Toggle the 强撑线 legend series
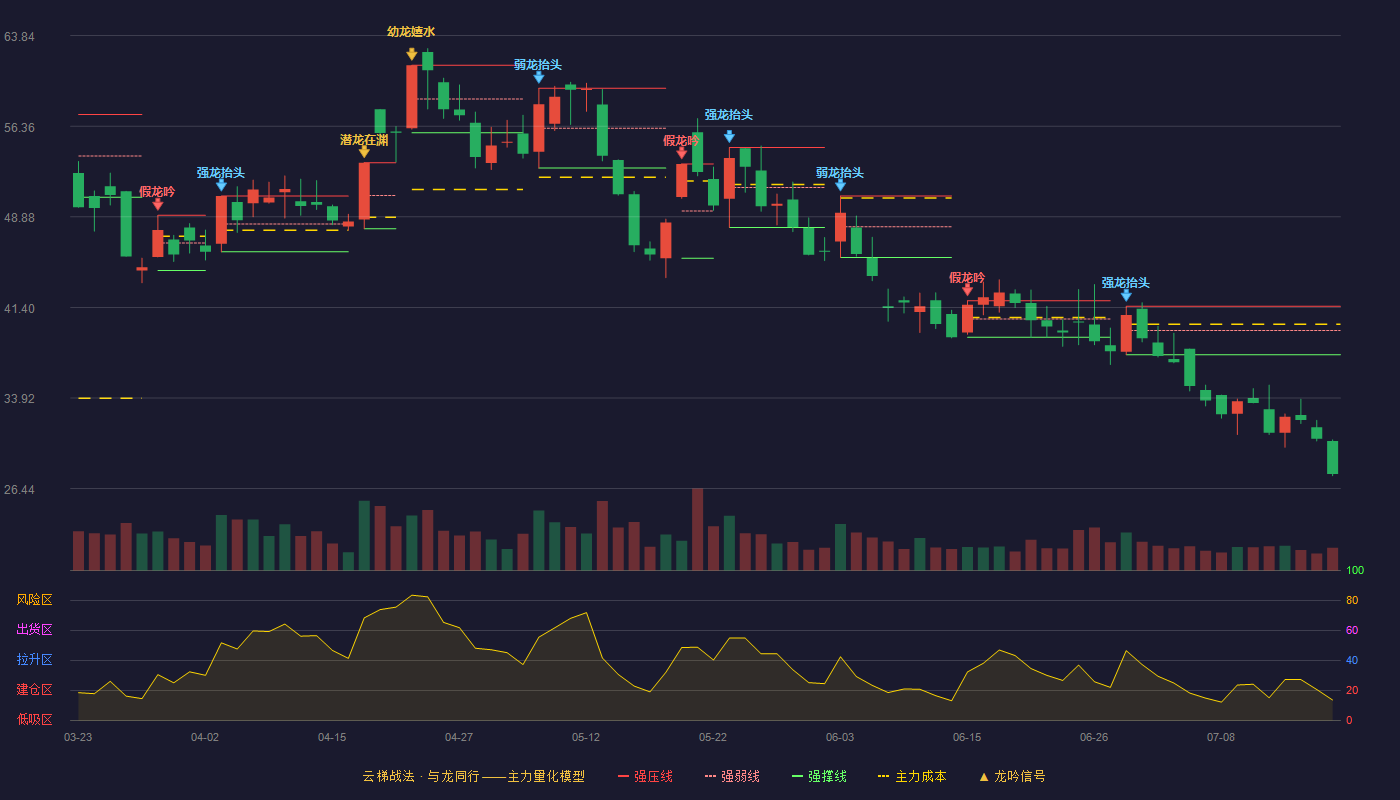Screen dimensions: 1400x800 (x=819, y=776)
